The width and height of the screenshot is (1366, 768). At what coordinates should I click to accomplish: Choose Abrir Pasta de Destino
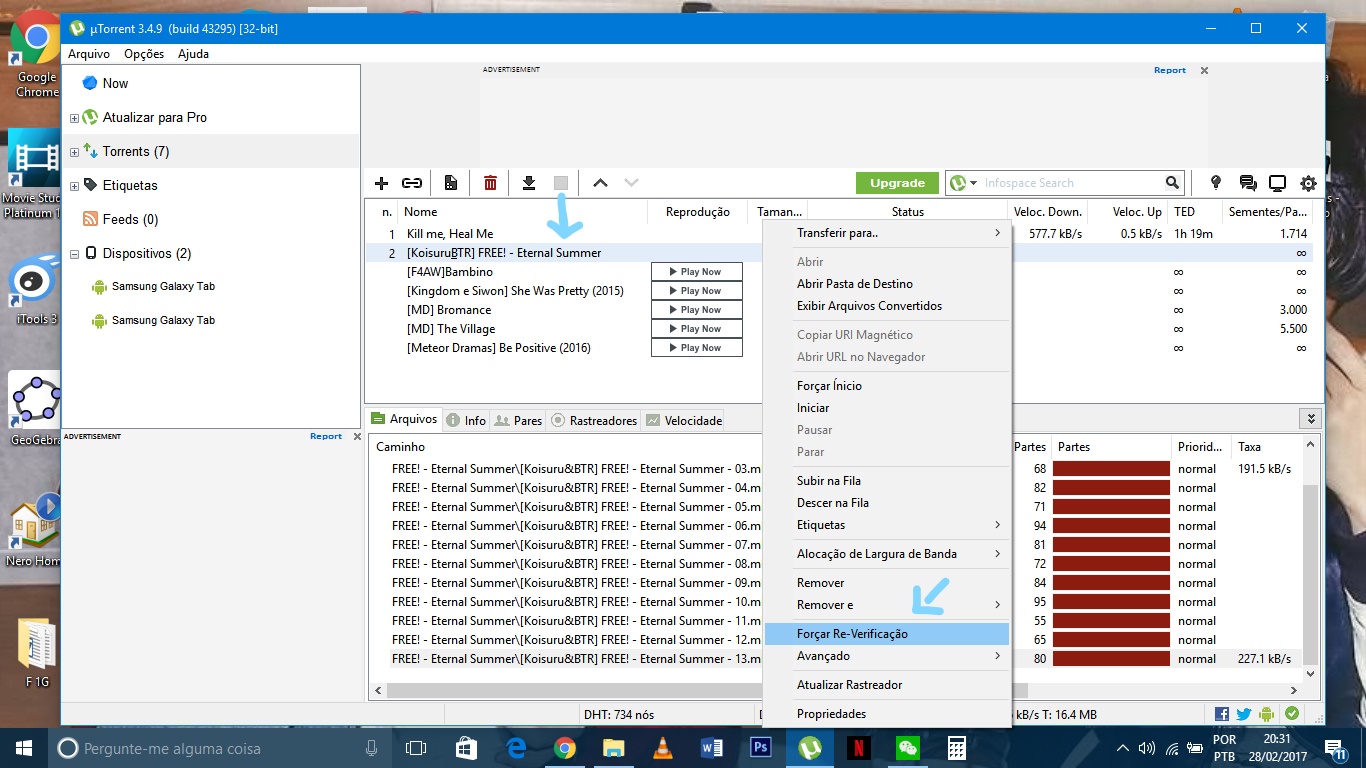886,284
